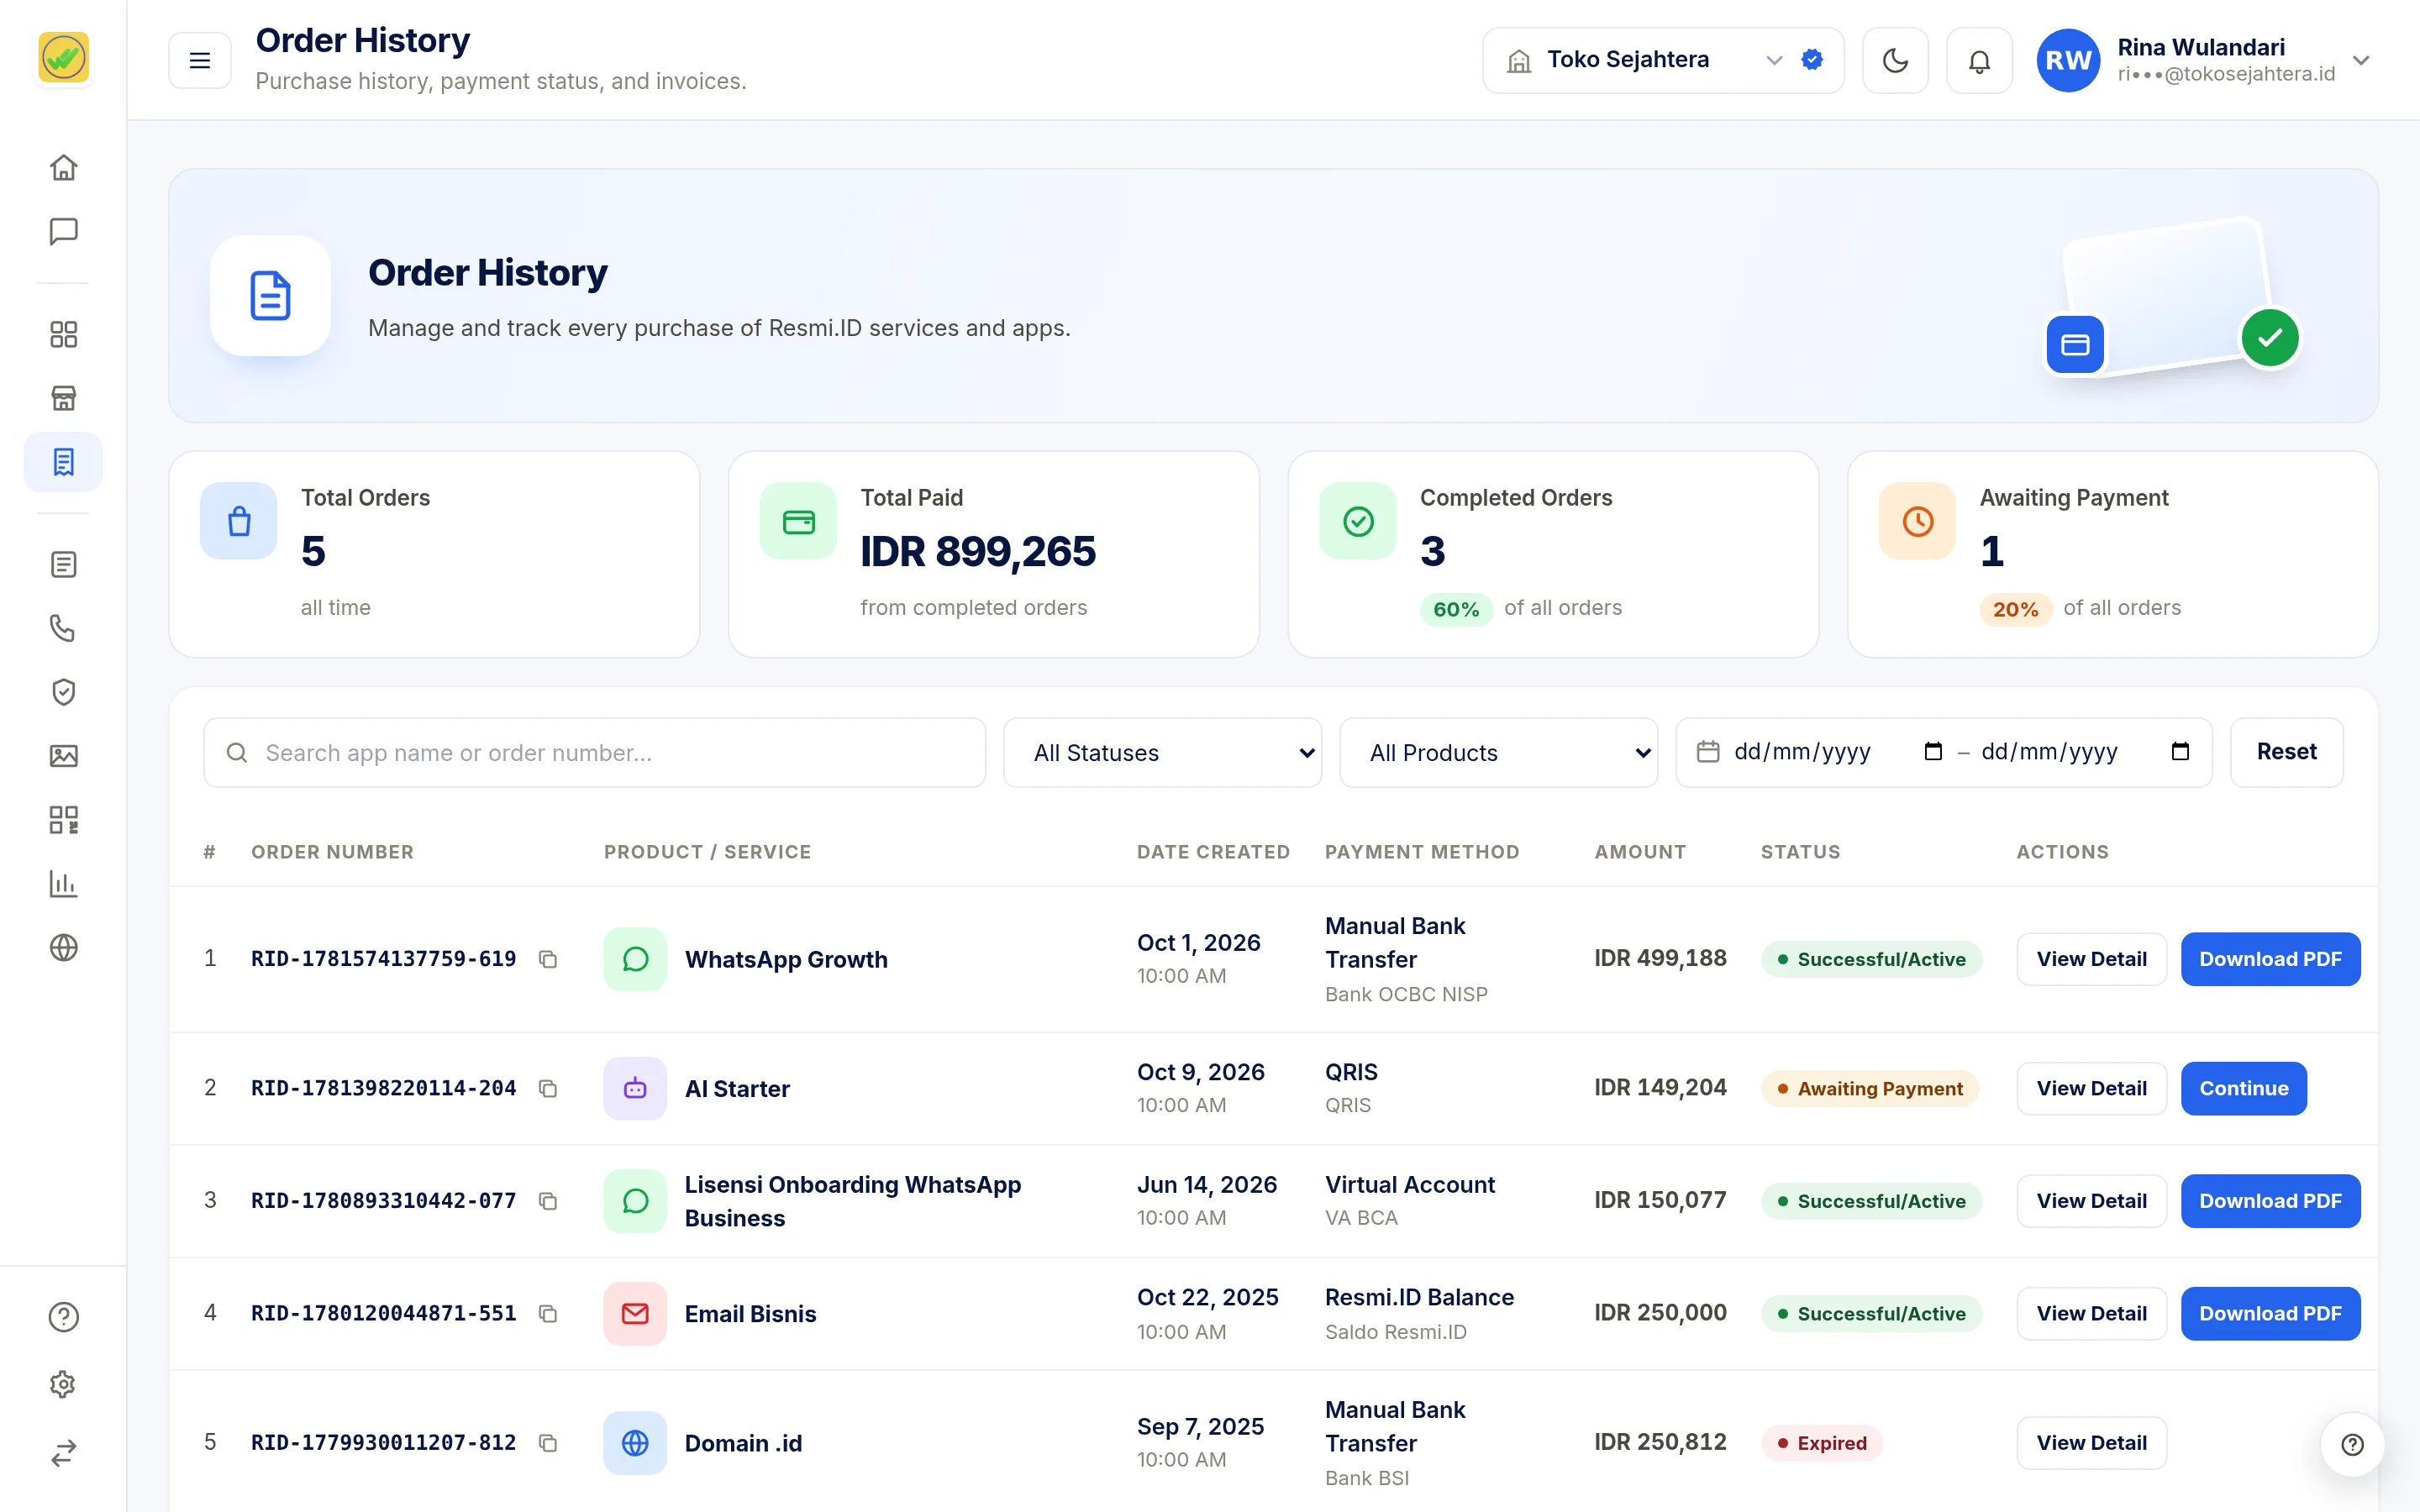Viewport: 2420px width, 1512px height.
Task: Open the notifications bell
Action: tap(1979, 61)
